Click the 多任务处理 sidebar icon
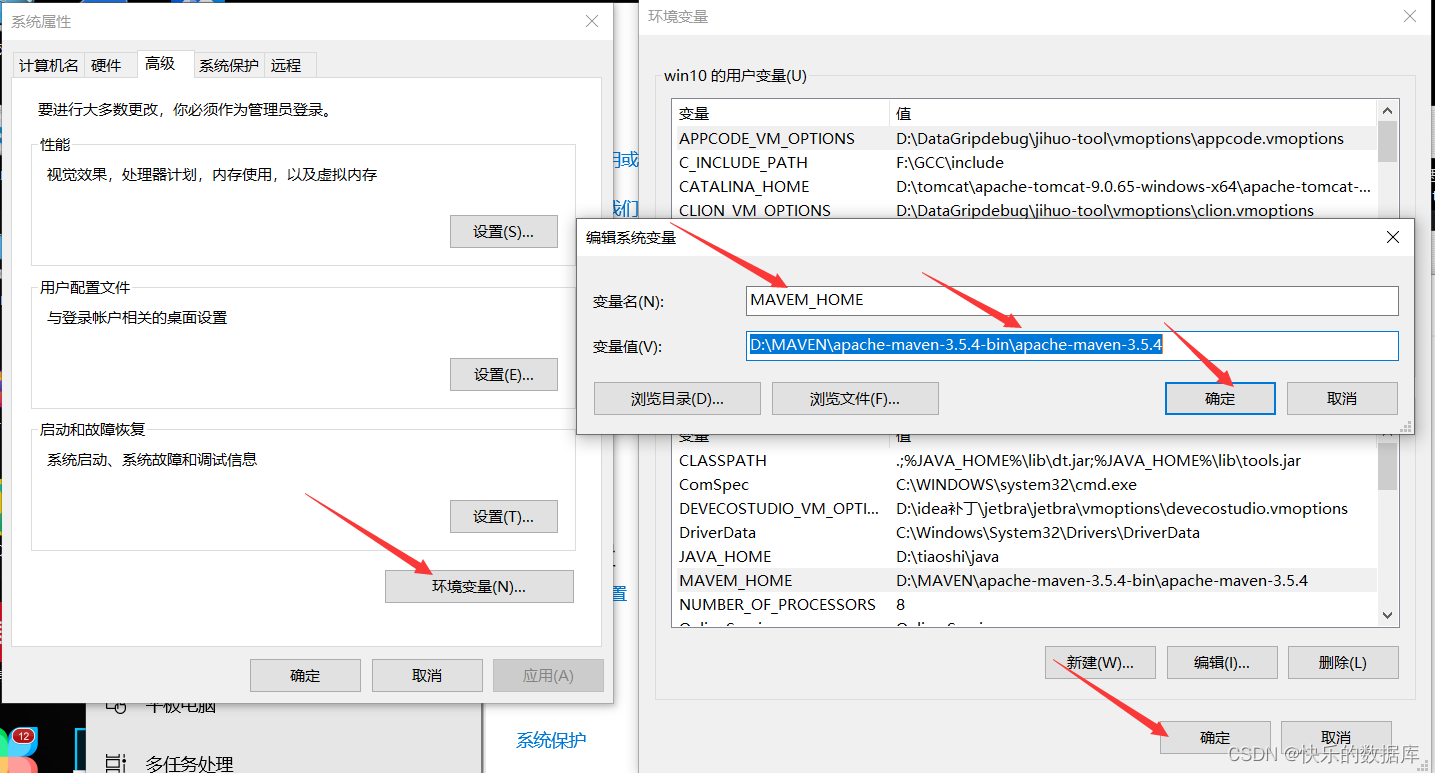 [116, 764]
